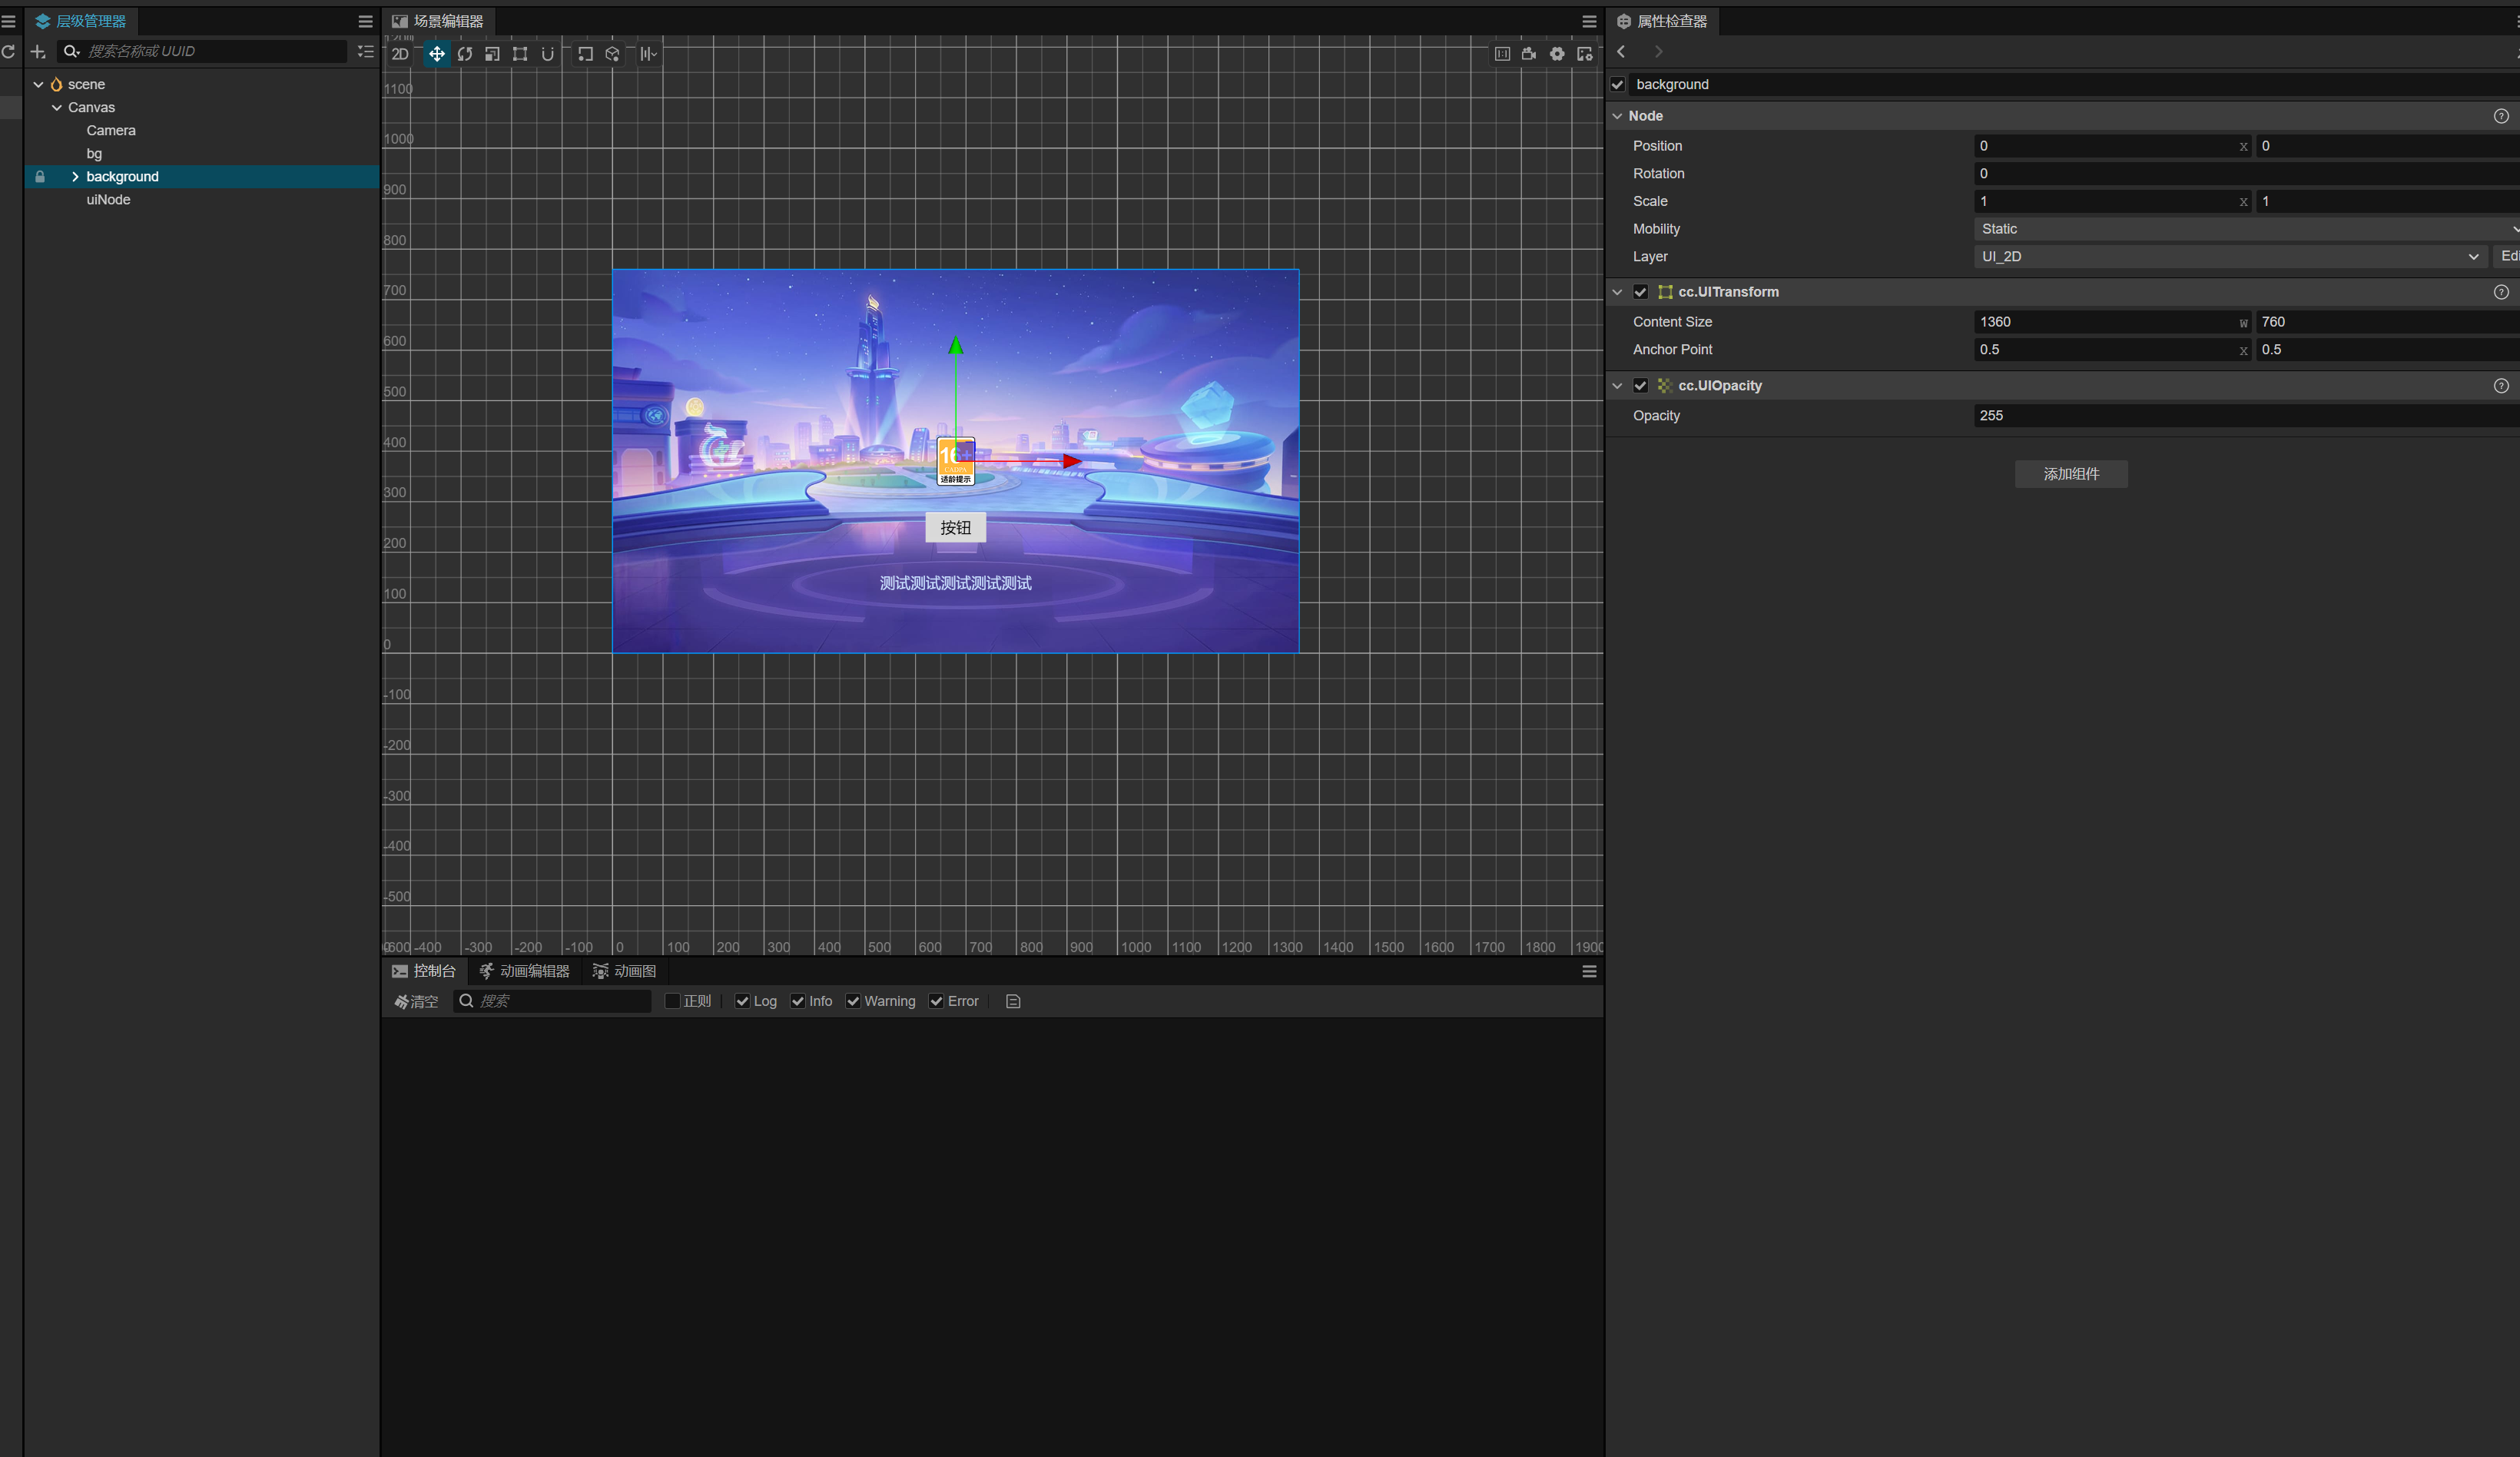Click the 添加组件 button
Image resolution: width=2520 pixels, height=1457 pixels.
click(x=2070, y=474)
